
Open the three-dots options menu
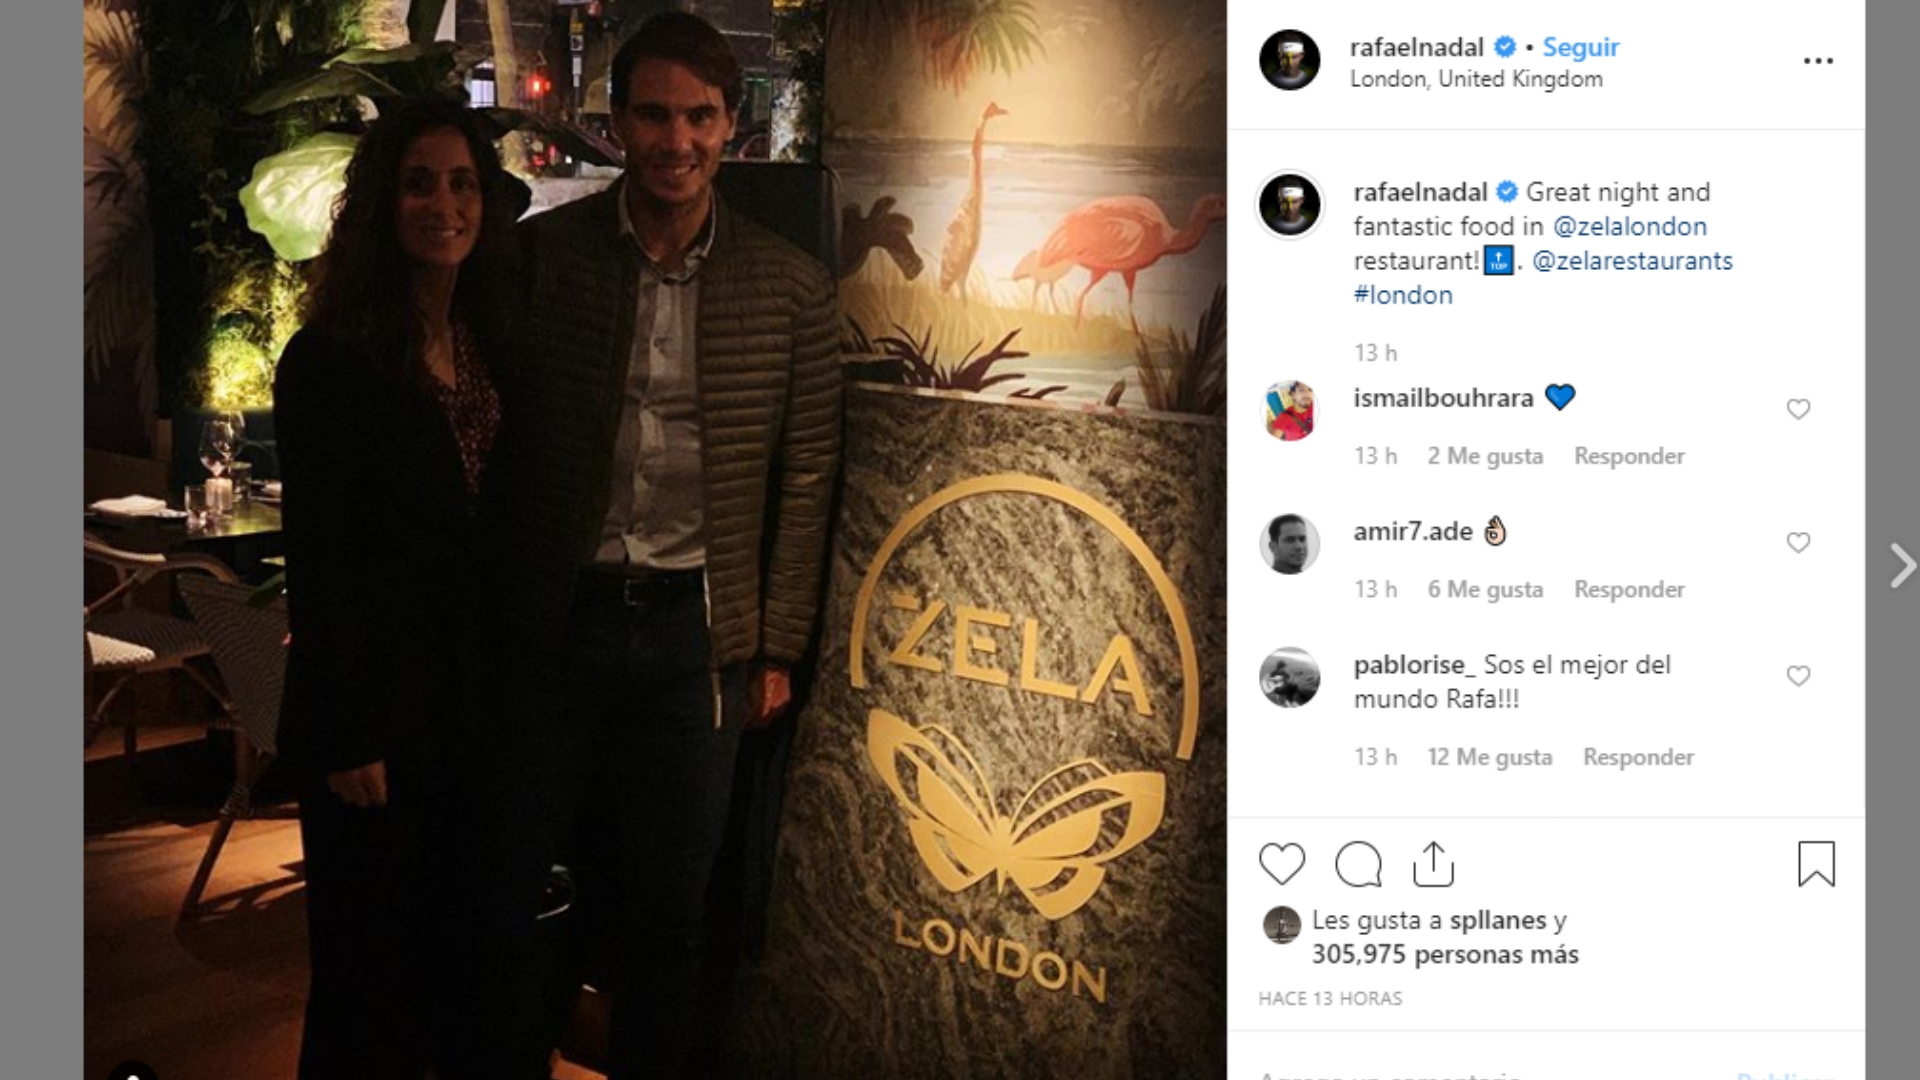click(x=1818, y=61)
